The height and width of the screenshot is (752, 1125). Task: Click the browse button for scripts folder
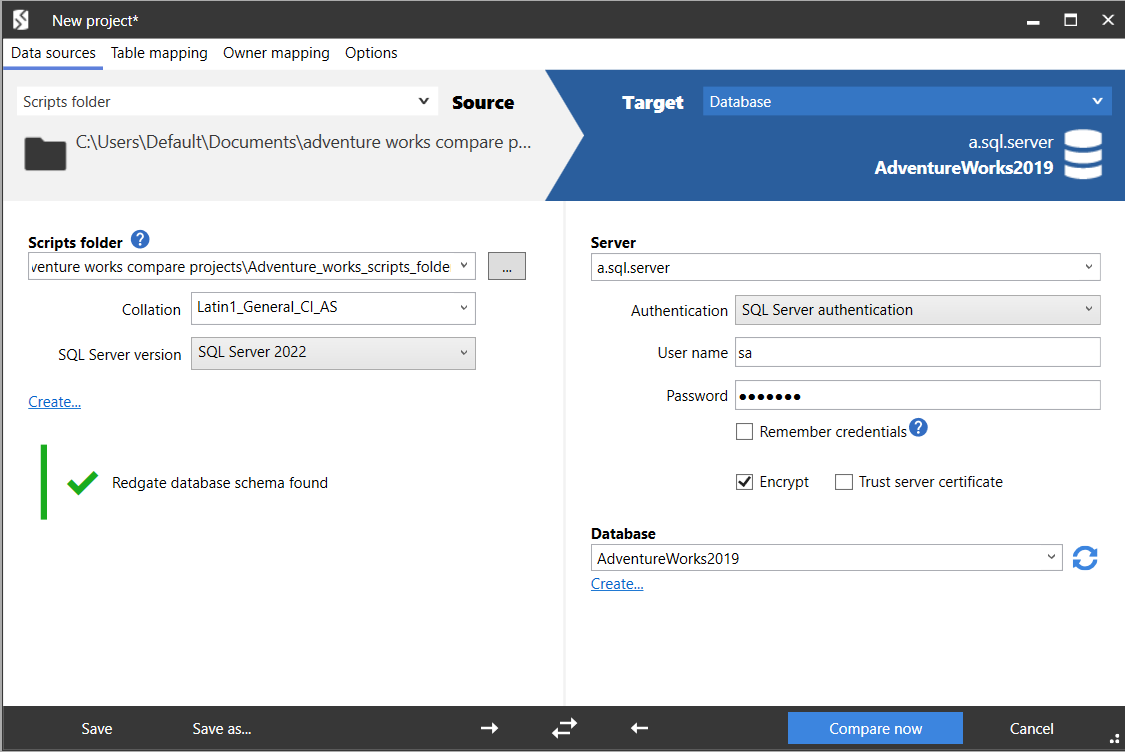[506, 266]
